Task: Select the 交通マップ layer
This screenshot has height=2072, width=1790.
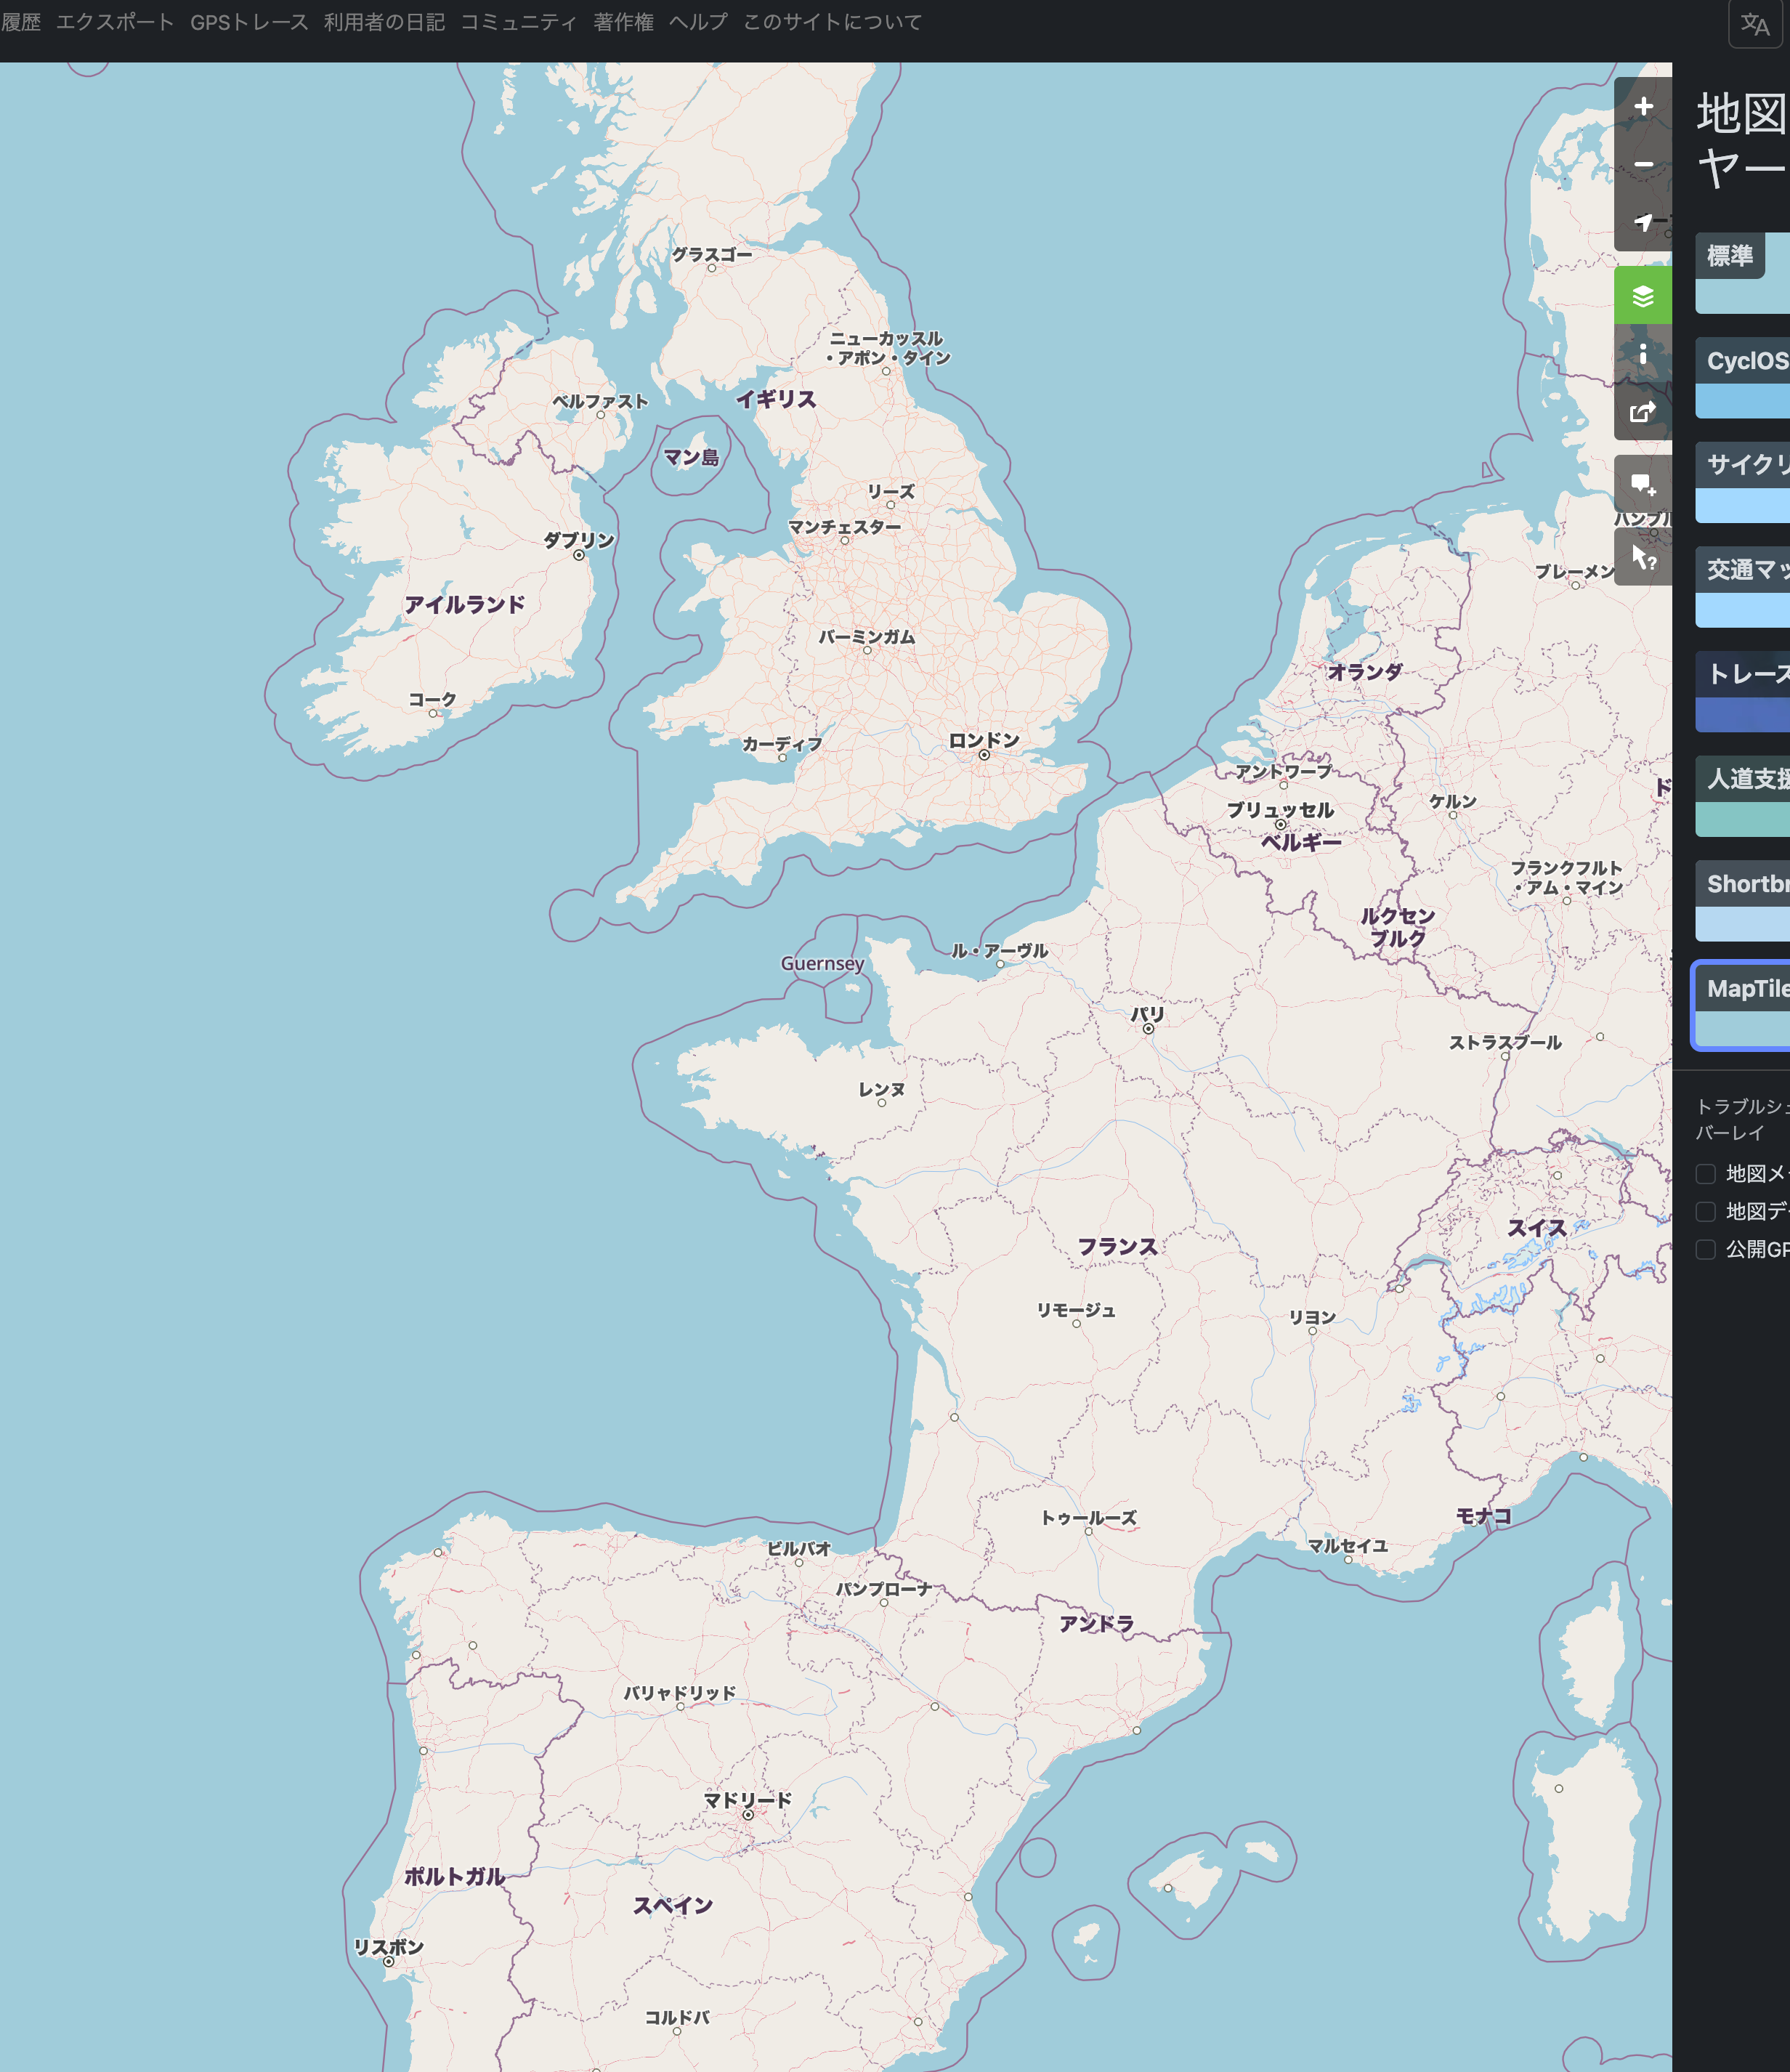Action: (x=1742, y=587)
